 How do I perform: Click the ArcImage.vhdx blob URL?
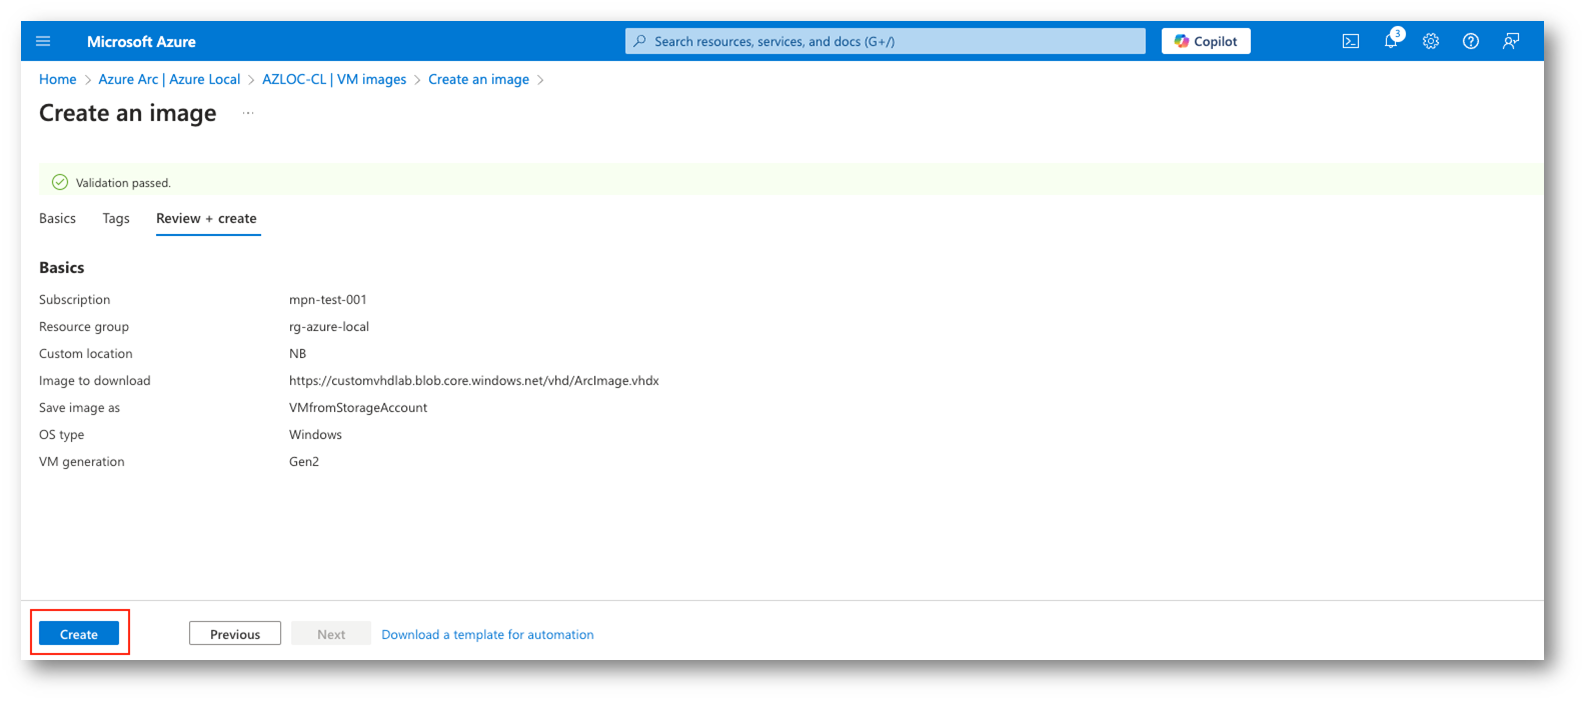pyautogui.click(x=474, y=380)
